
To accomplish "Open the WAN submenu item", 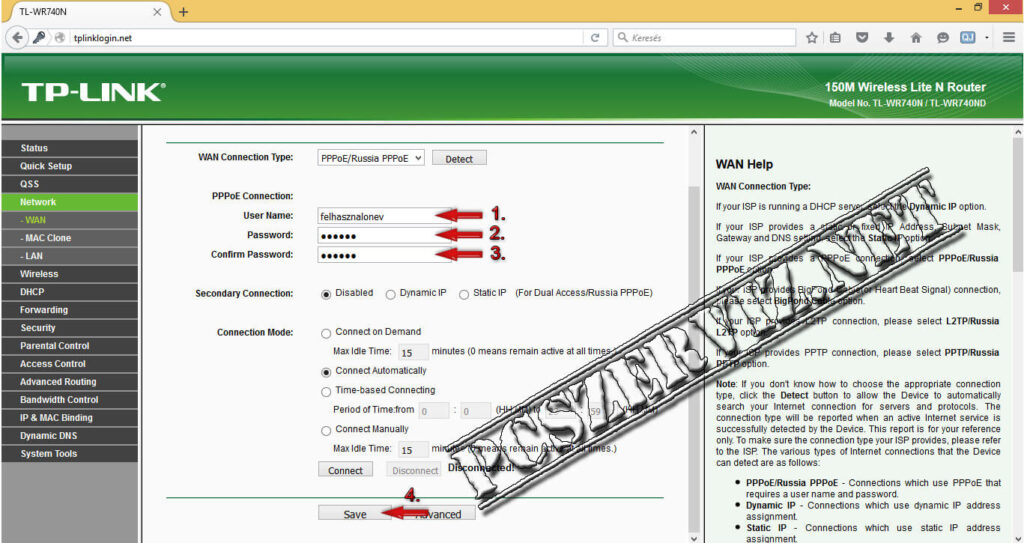I will point(70,220).
